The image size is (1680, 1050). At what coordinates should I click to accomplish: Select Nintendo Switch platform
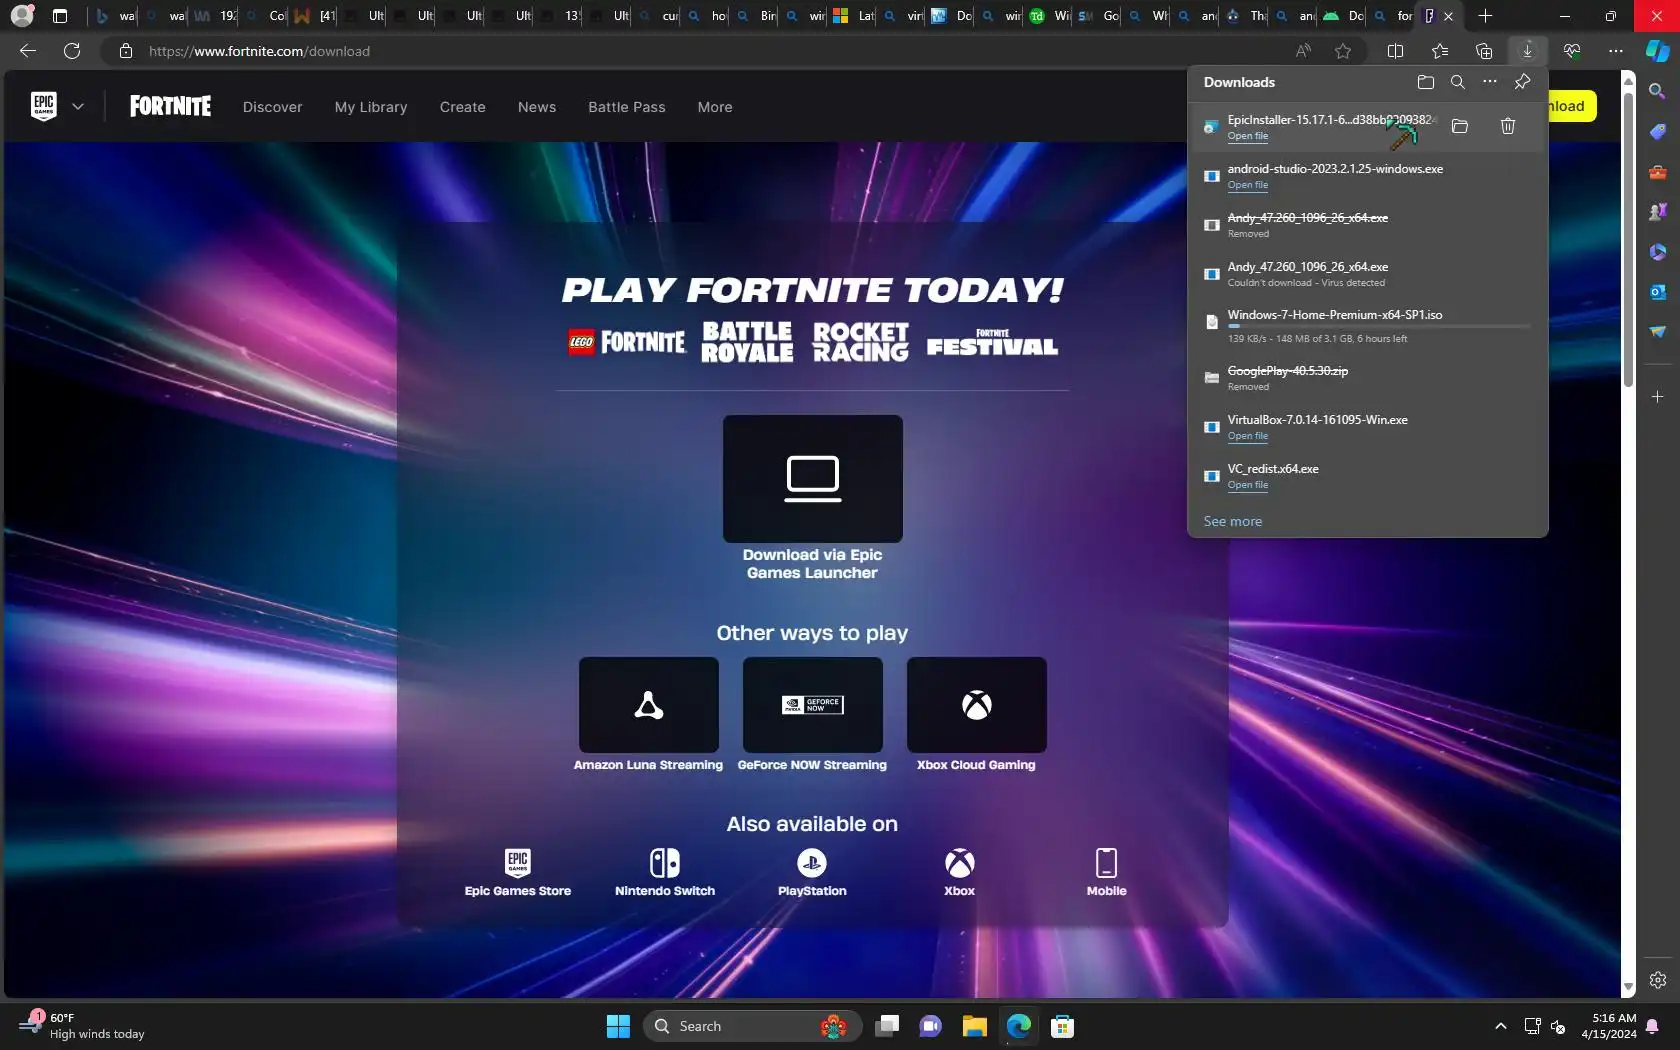tap(665, 872)
